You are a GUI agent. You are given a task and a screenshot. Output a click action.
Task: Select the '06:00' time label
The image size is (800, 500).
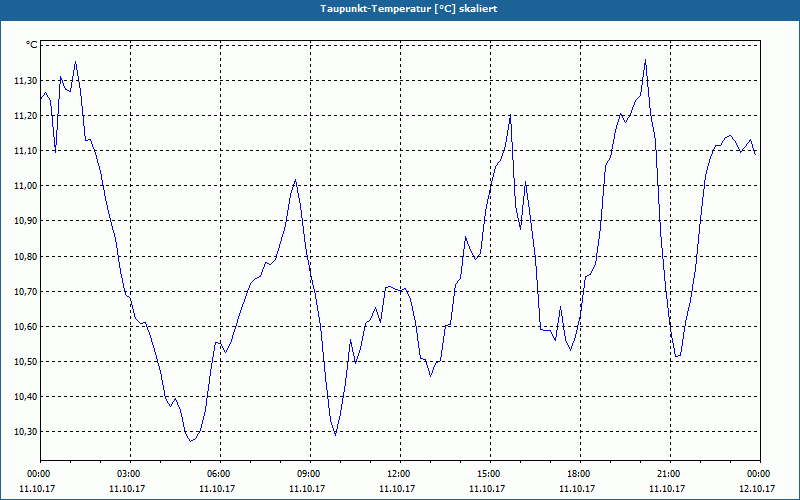[220, 474]
